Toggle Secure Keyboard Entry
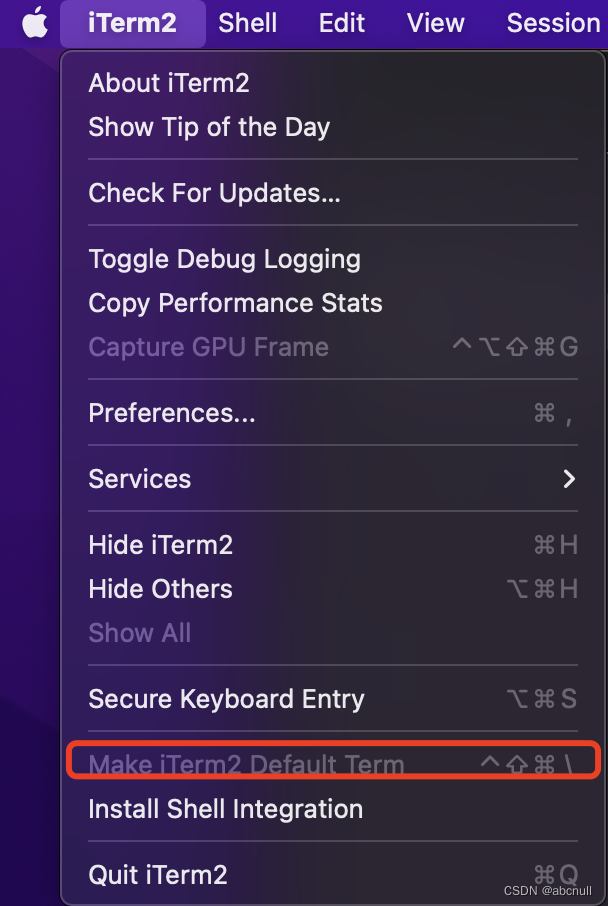 coord(333,699)
